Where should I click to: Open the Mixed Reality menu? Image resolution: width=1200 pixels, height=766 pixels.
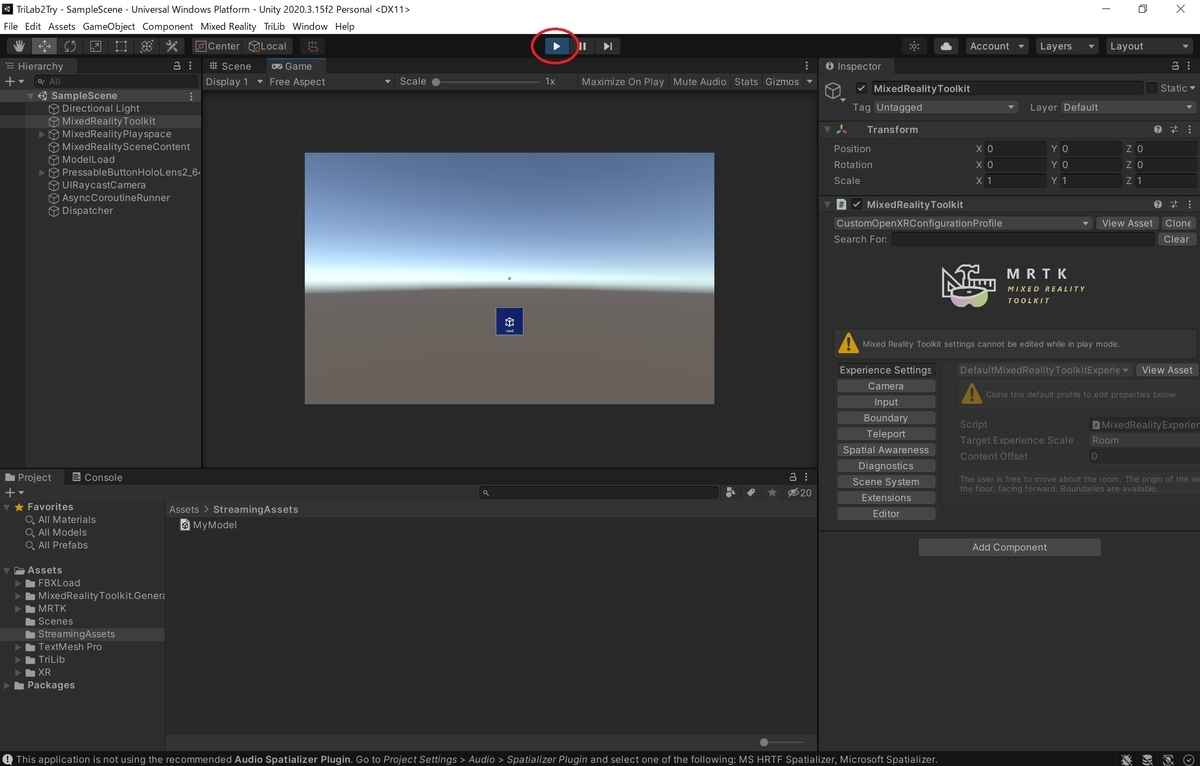point(228,26)
